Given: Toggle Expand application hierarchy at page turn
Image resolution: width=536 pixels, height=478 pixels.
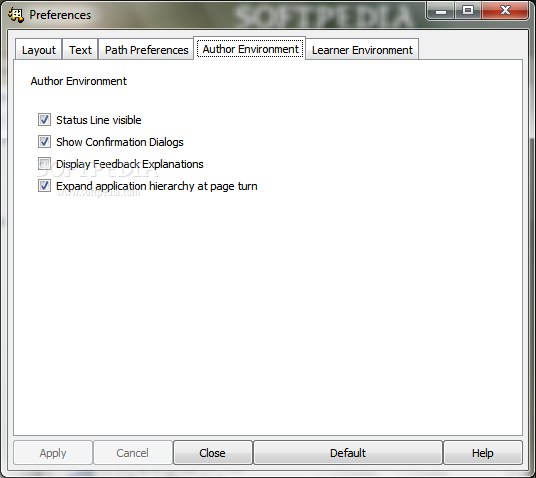Looking at the screenshot, I should tap(44, 186).
